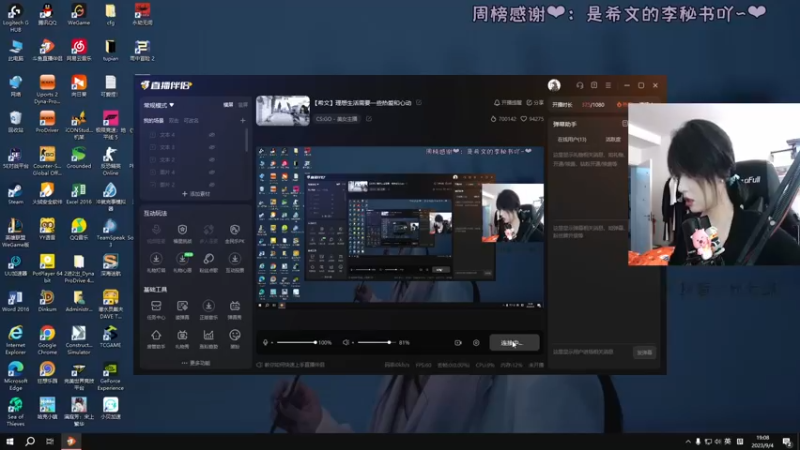
Task: Mute the speaker icon beside 81% slider
Action: click(x=346, y=342)
